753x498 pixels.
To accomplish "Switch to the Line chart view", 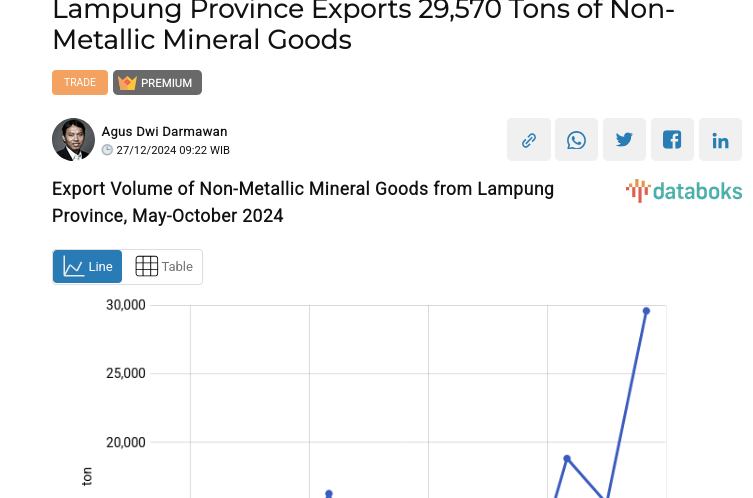I will [x=88, y=267].
